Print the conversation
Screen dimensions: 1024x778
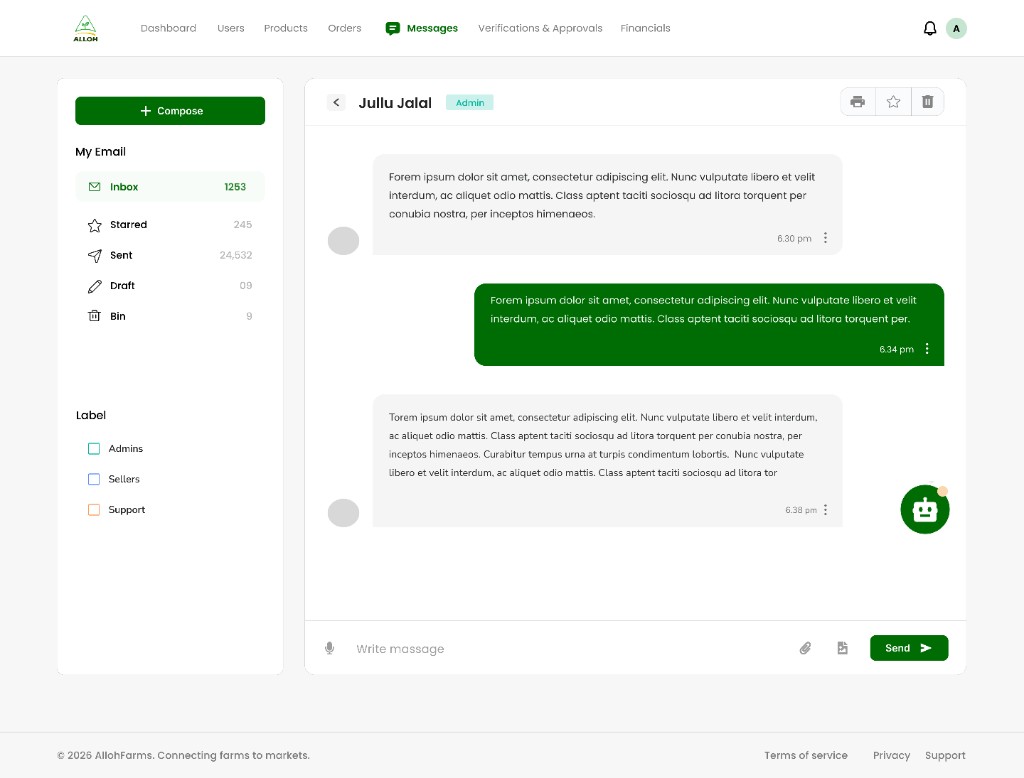click(857, 102)
